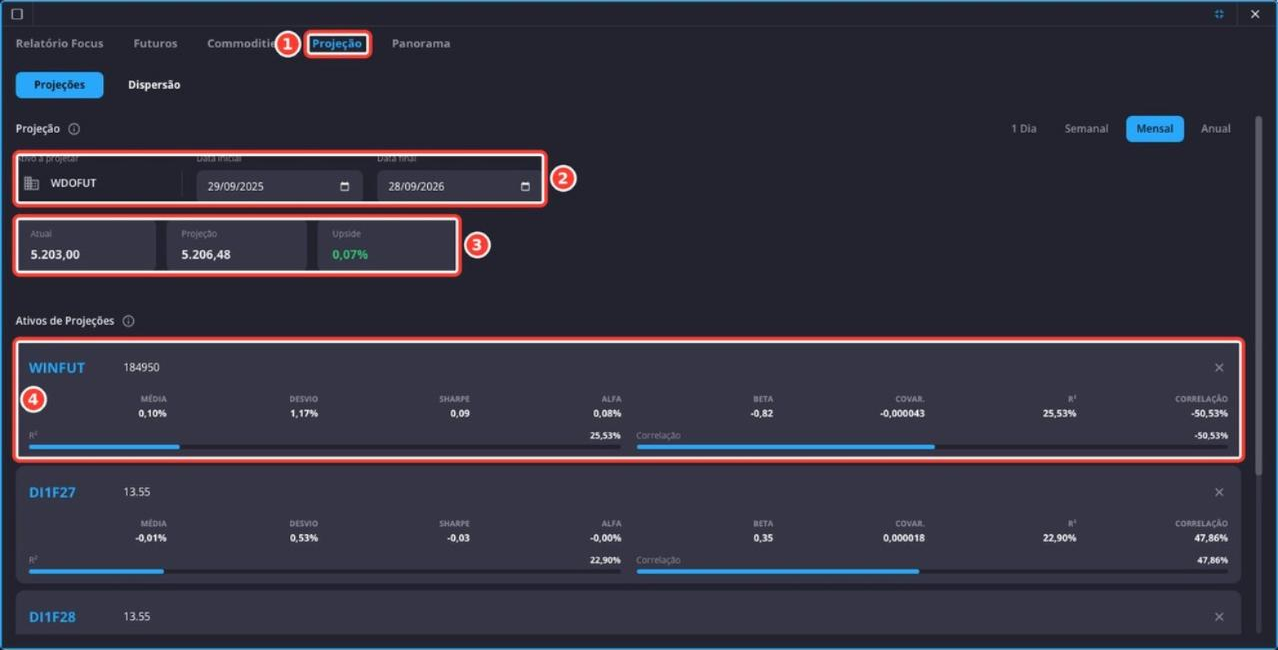Image resolution: width=1278 pixels, height=650 pixels.
Task: Select the Anual period option
Action: pyautogui.click(x=1216, y=129)
